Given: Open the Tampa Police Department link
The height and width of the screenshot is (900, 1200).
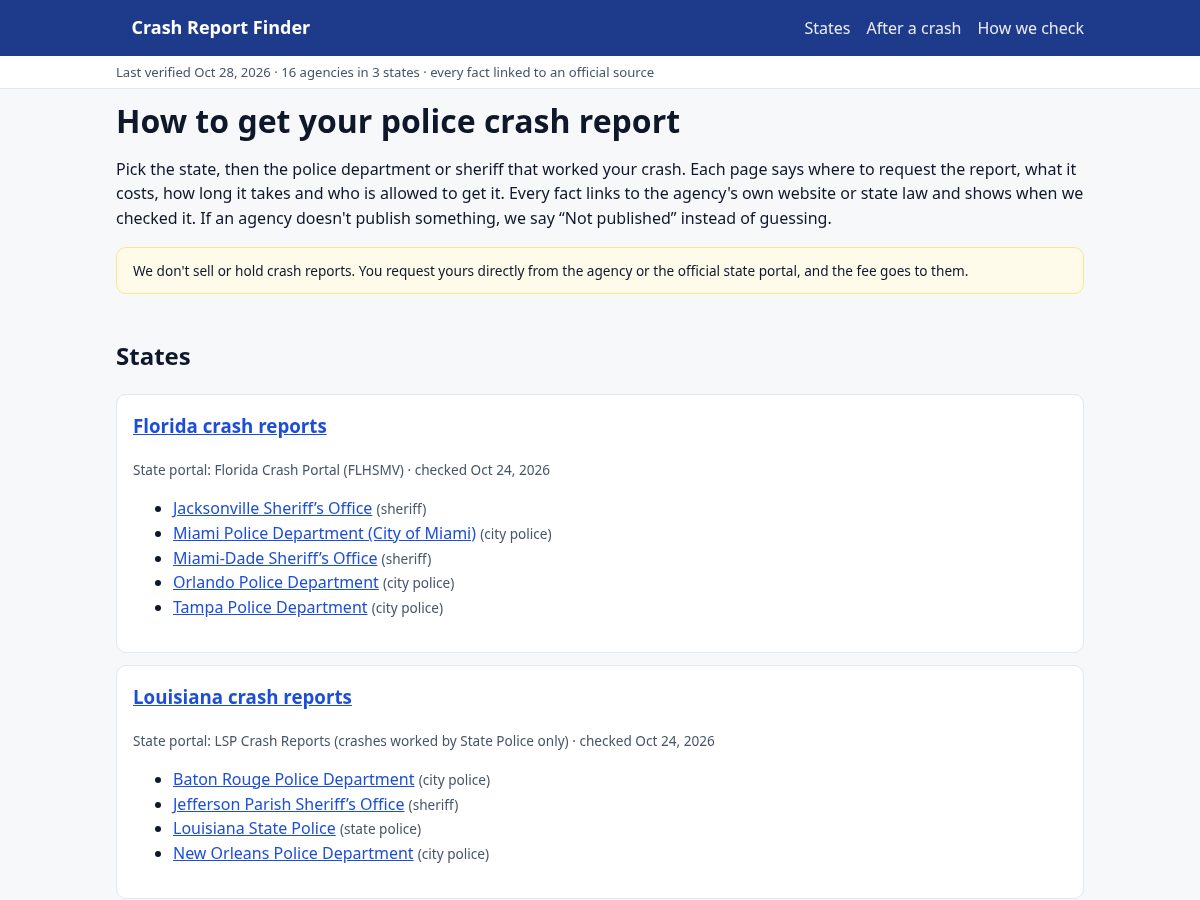Looking at the screenshot, I should coord(270,607).
